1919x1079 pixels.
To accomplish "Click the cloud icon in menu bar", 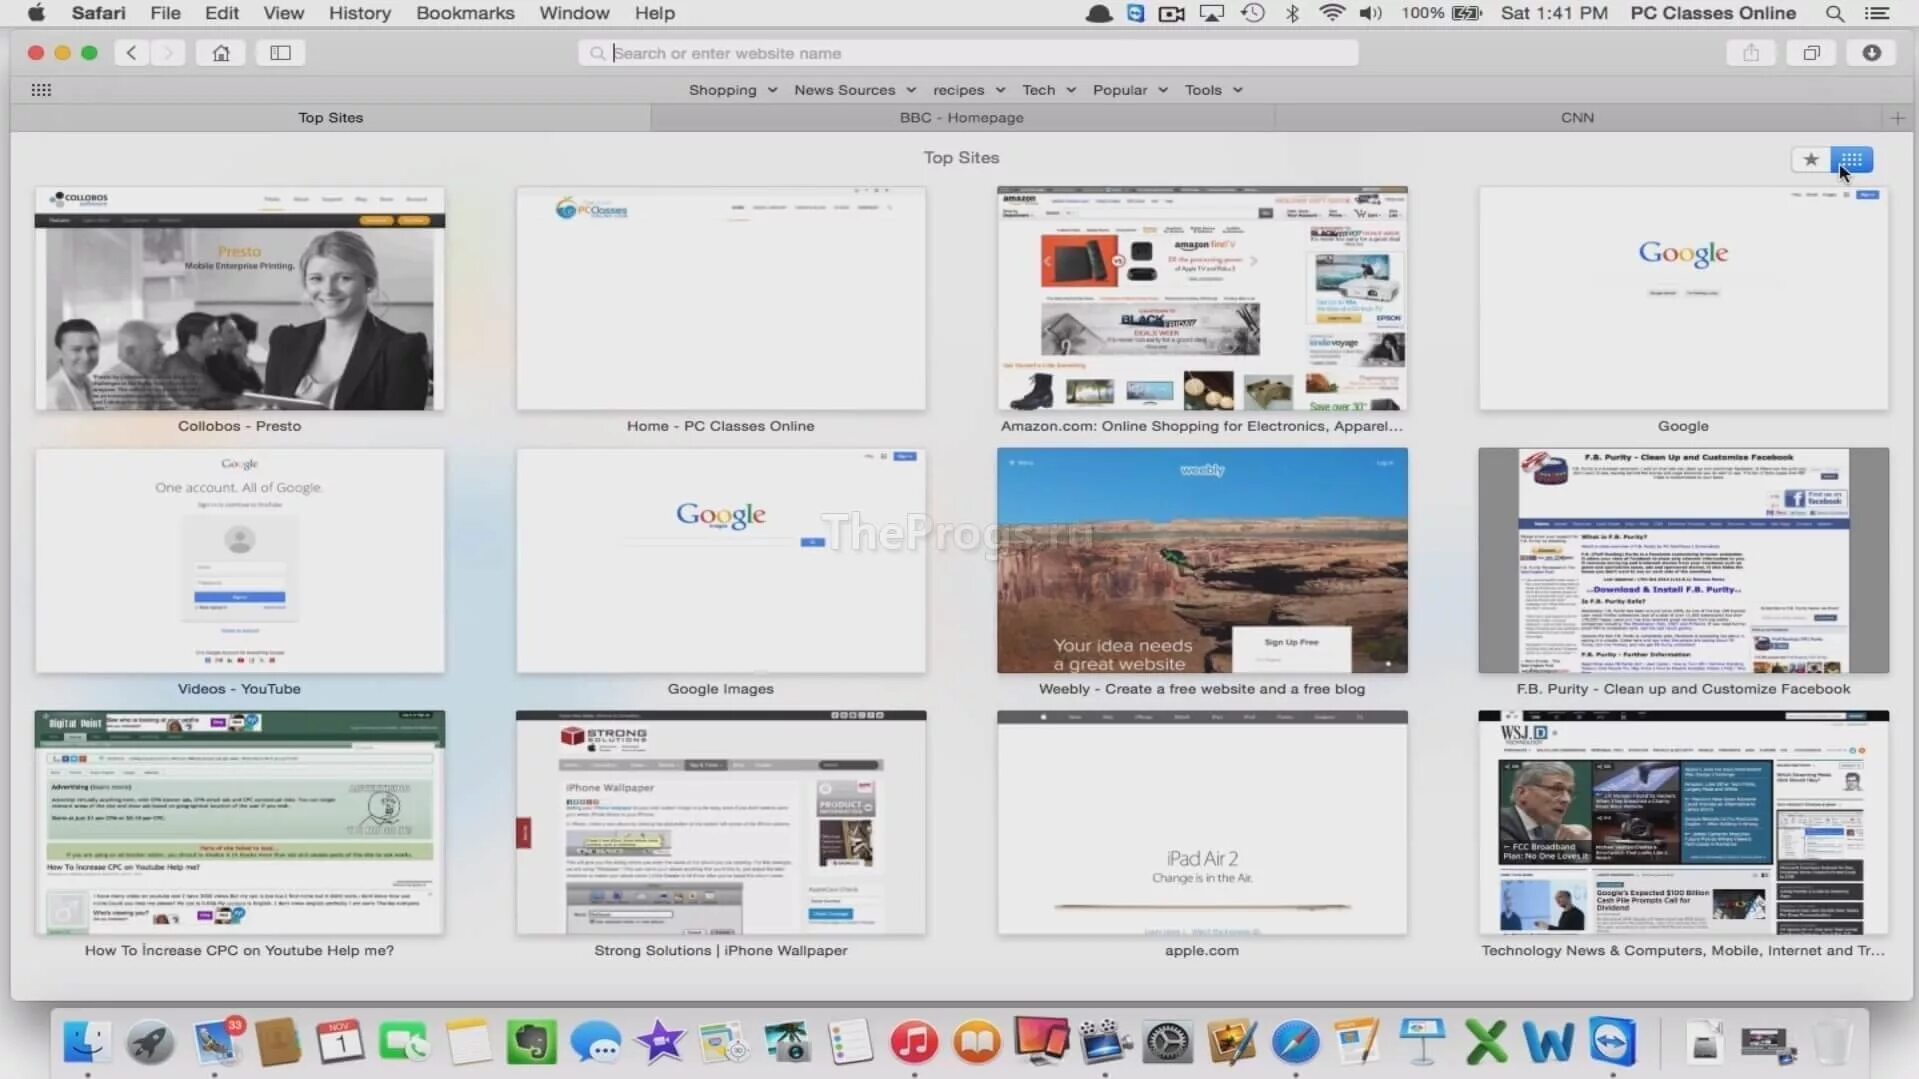I will [1098, 13].
